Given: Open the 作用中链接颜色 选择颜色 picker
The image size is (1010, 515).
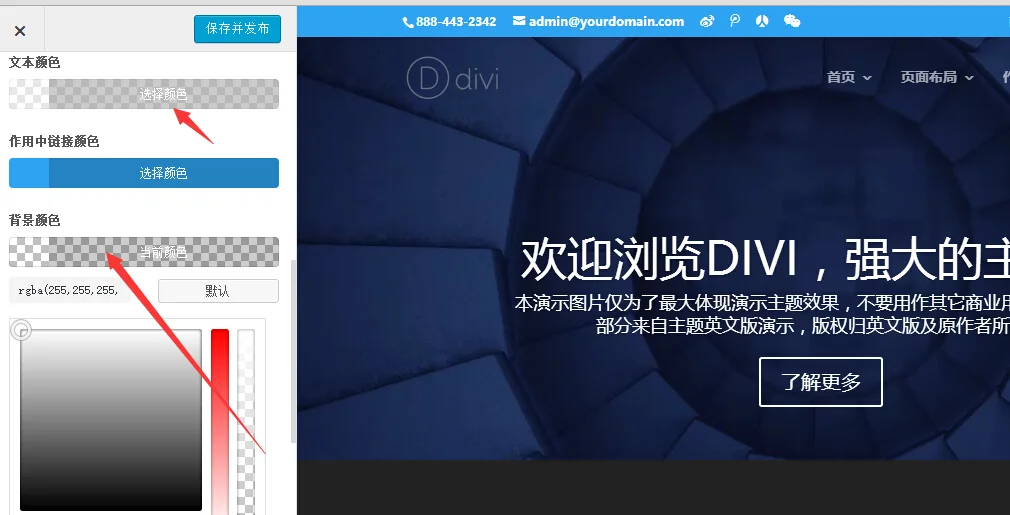Looking at the screenshot, I should pyautogui.click(x=144, y=173).
